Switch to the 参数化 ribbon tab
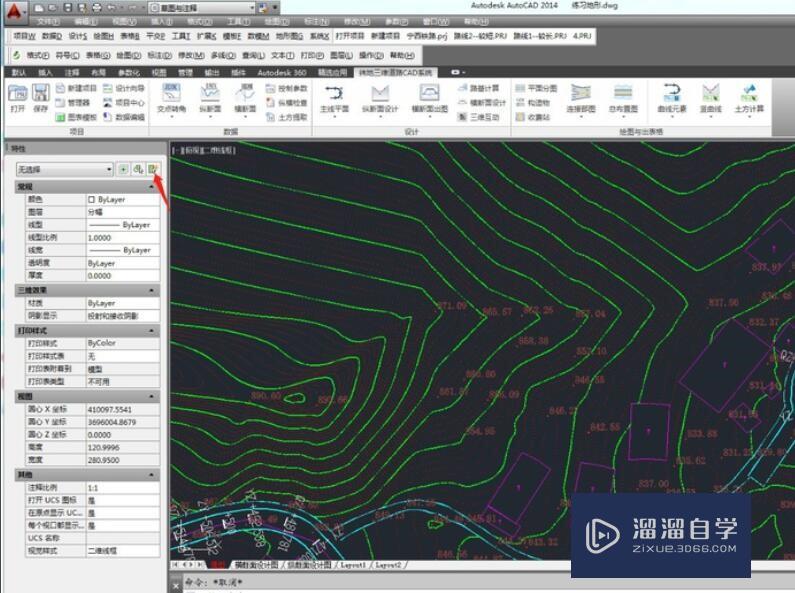The height and width of the screenshot is (593, 795). coord(129,72)
